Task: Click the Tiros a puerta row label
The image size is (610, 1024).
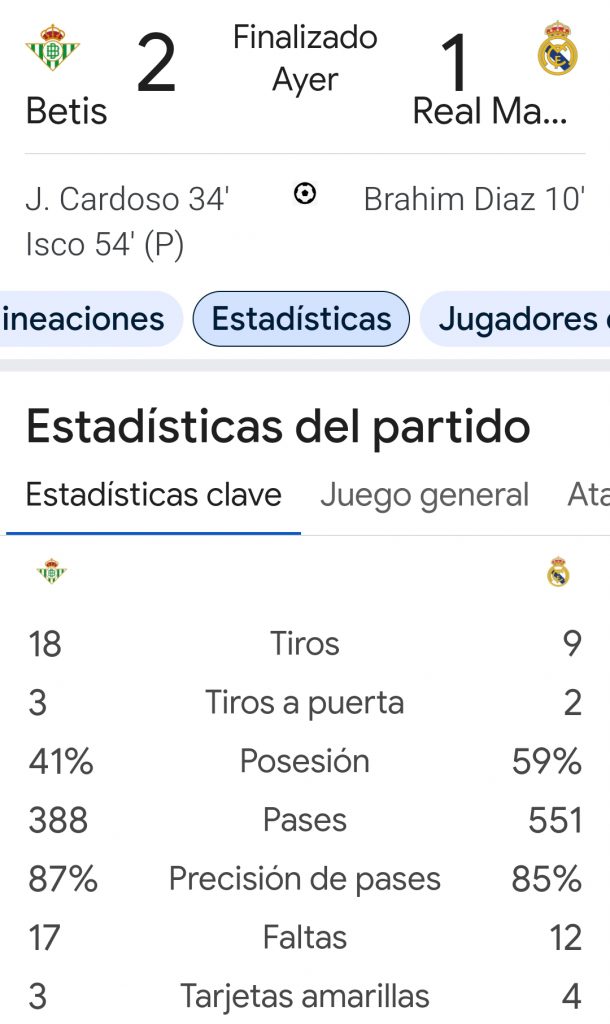Action: 305,703
